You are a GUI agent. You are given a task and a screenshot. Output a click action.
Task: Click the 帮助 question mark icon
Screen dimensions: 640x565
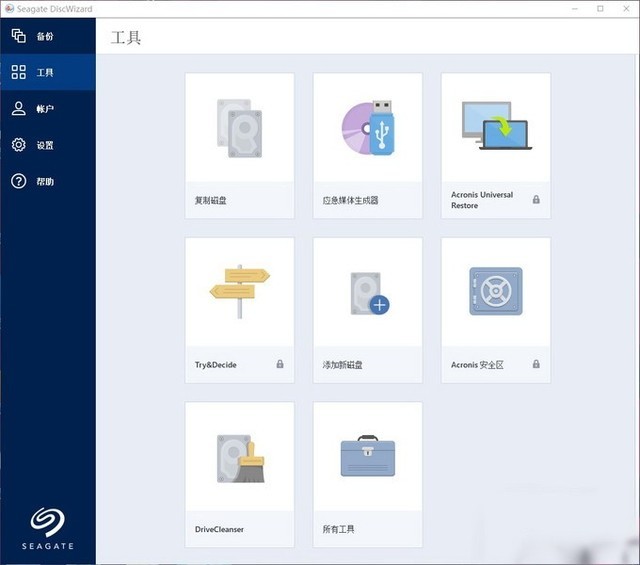[18, 181]
